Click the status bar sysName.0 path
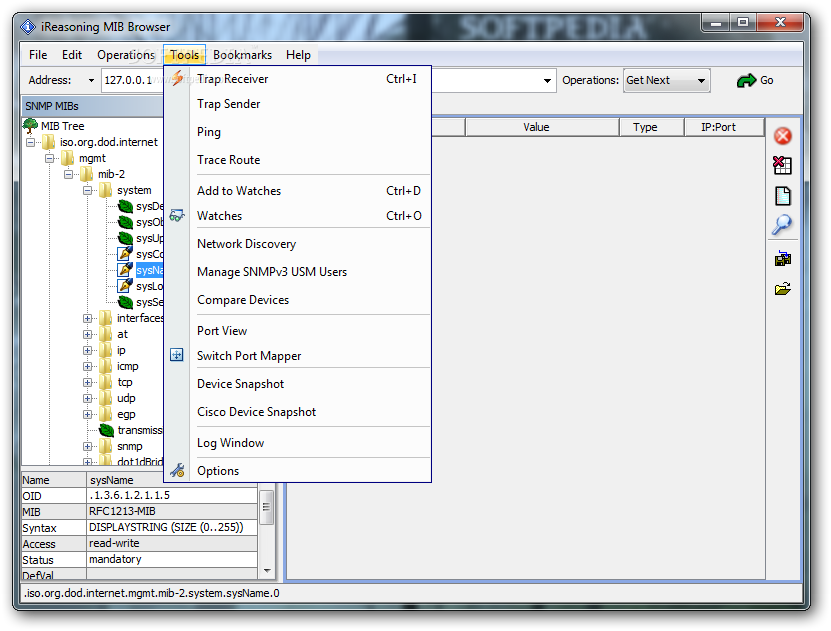The height and width of the screenshot is (631, 831). tap(152, 593)
